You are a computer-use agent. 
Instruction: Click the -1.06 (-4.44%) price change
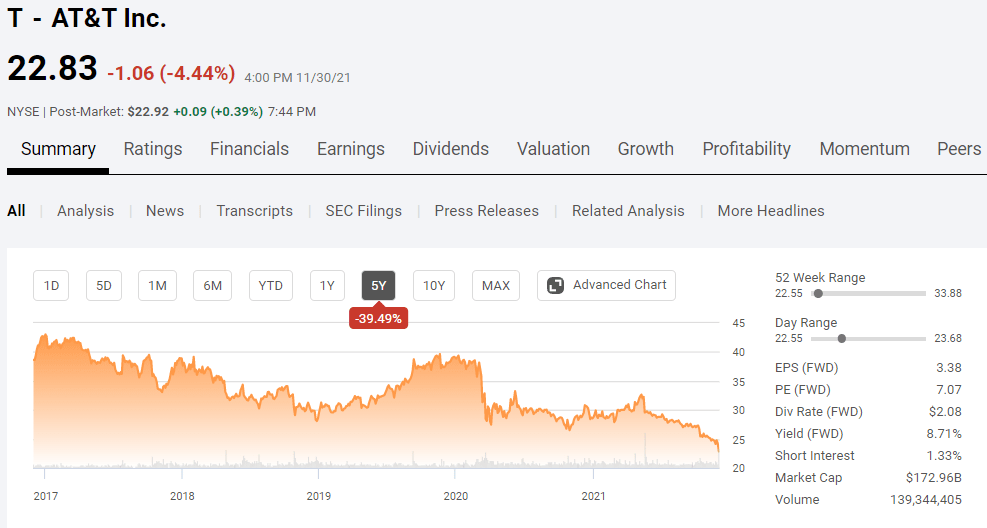click(x=171, y=73)
